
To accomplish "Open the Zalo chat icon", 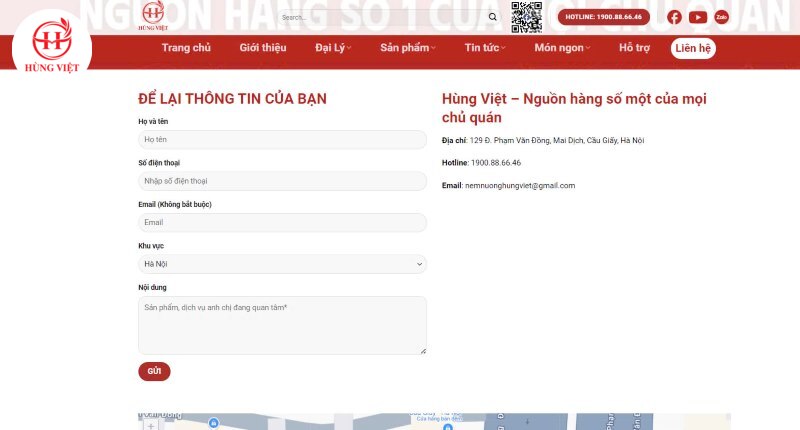I will coord(721,17).
